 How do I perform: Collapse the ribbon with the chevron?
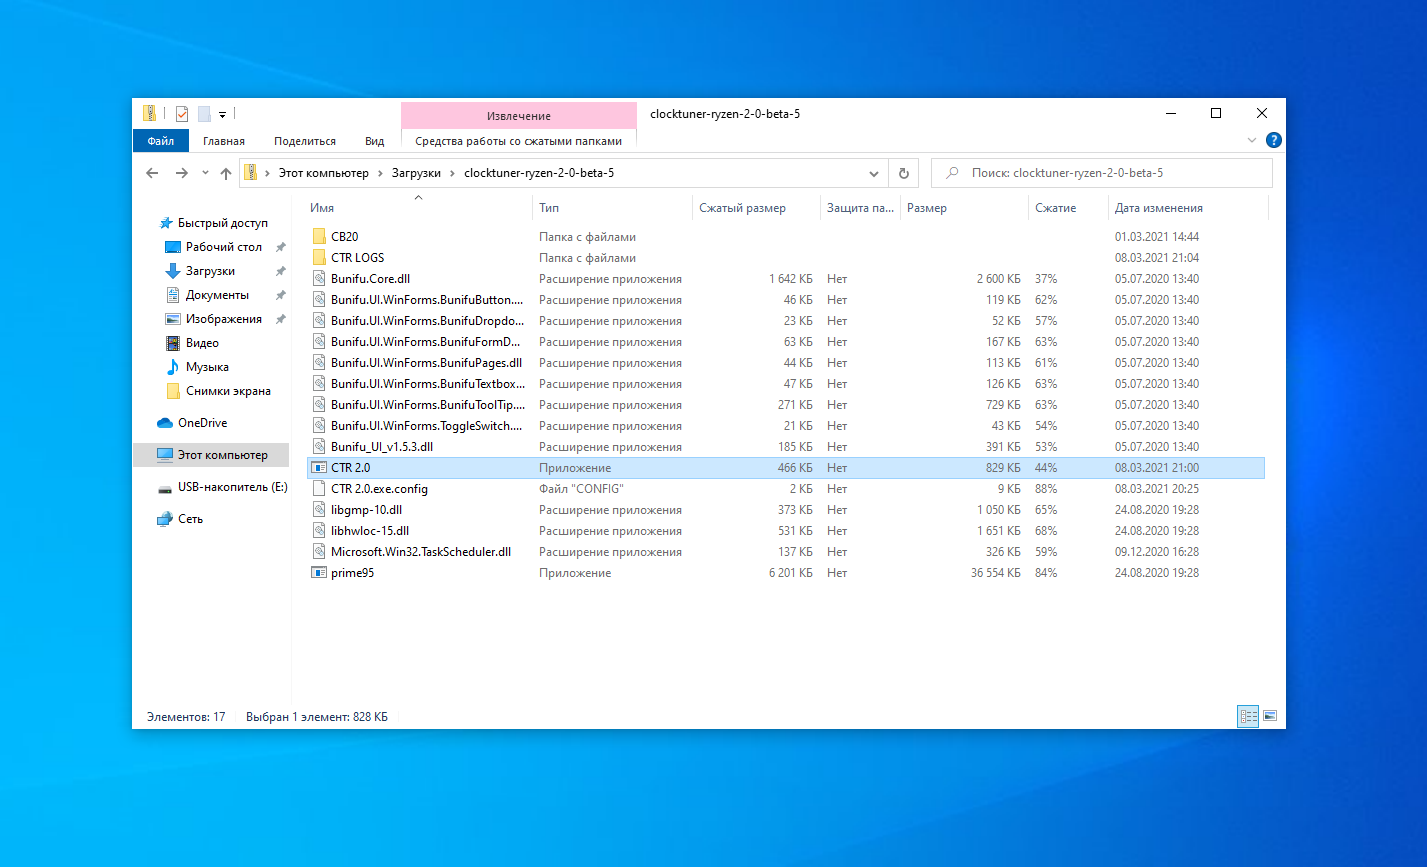click(1253, 141)
